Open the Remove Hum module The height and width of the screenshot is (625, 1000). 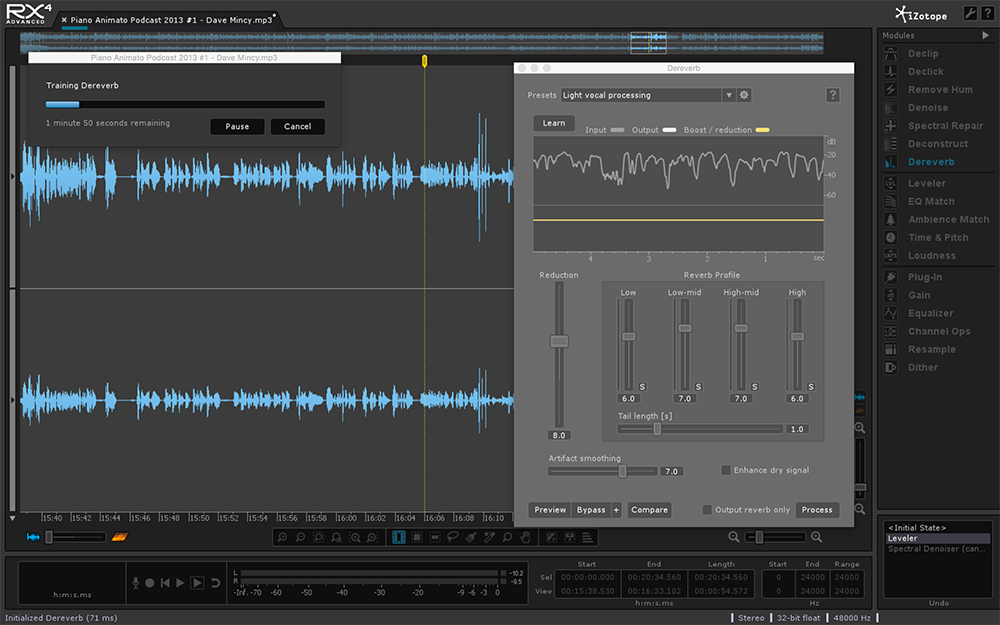point(940,90)
